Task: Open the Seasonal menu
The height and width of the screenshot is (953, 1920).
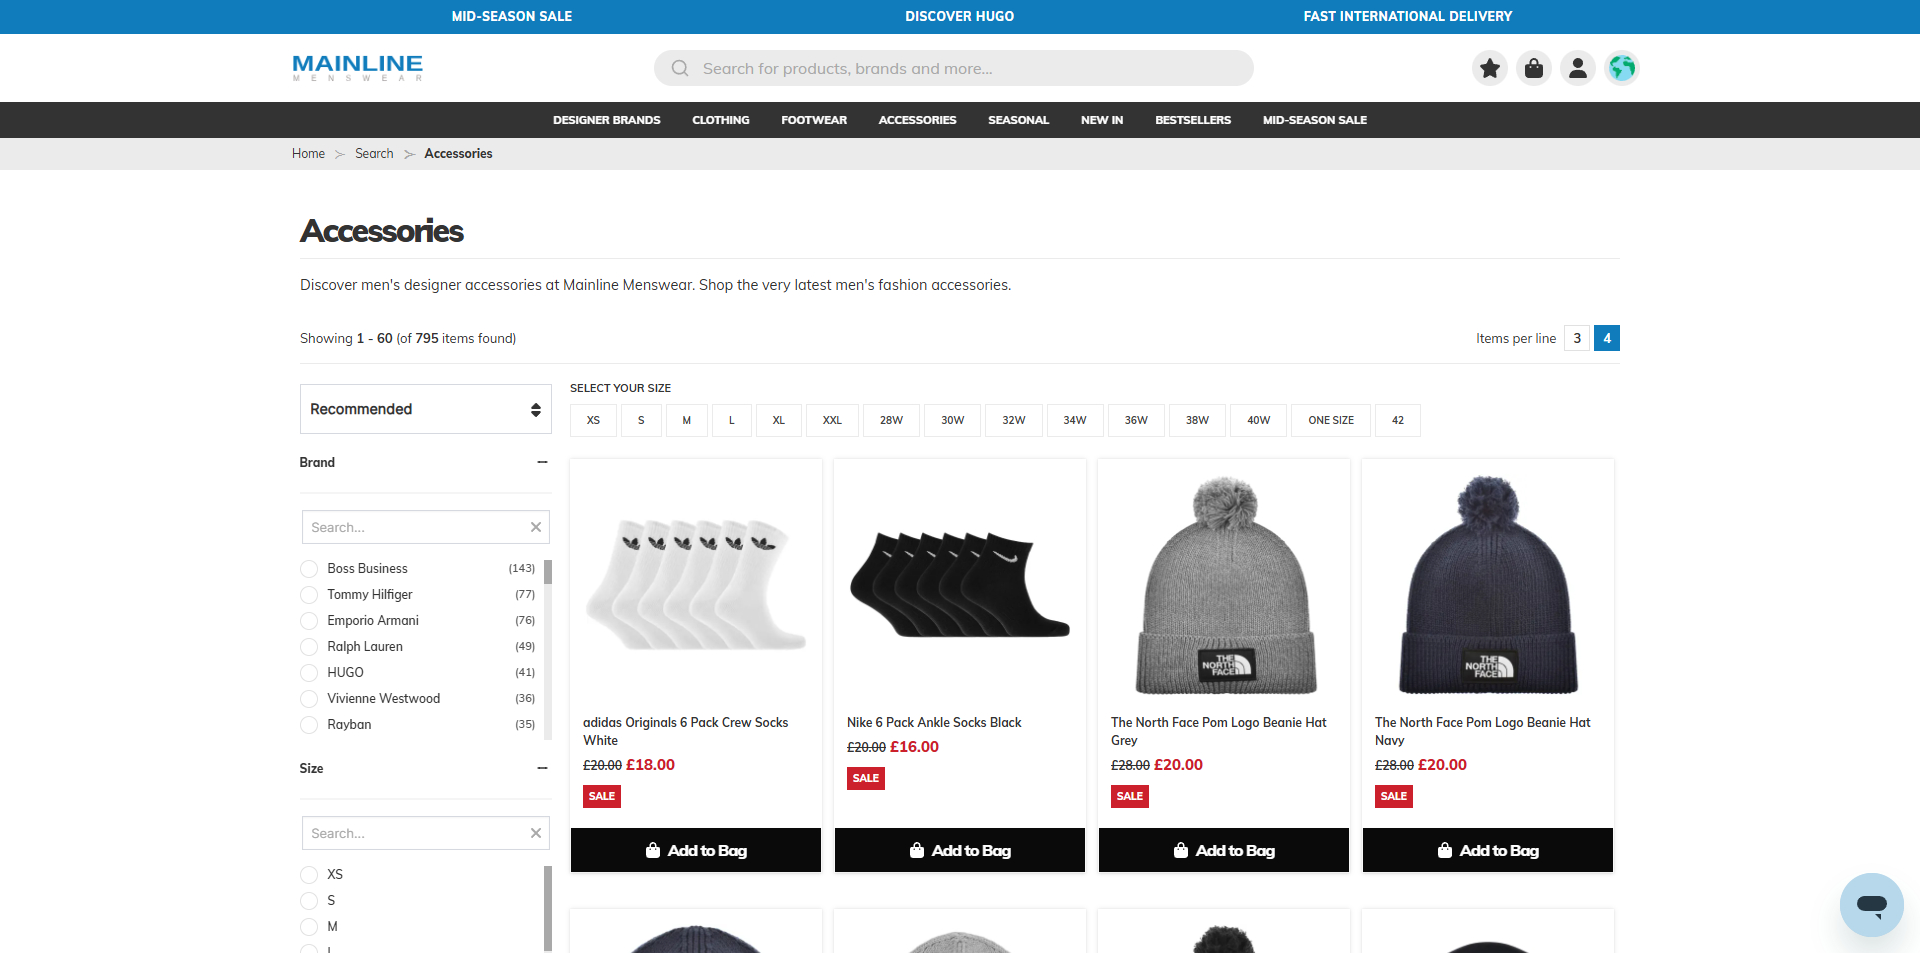Action: (1019, 120)
